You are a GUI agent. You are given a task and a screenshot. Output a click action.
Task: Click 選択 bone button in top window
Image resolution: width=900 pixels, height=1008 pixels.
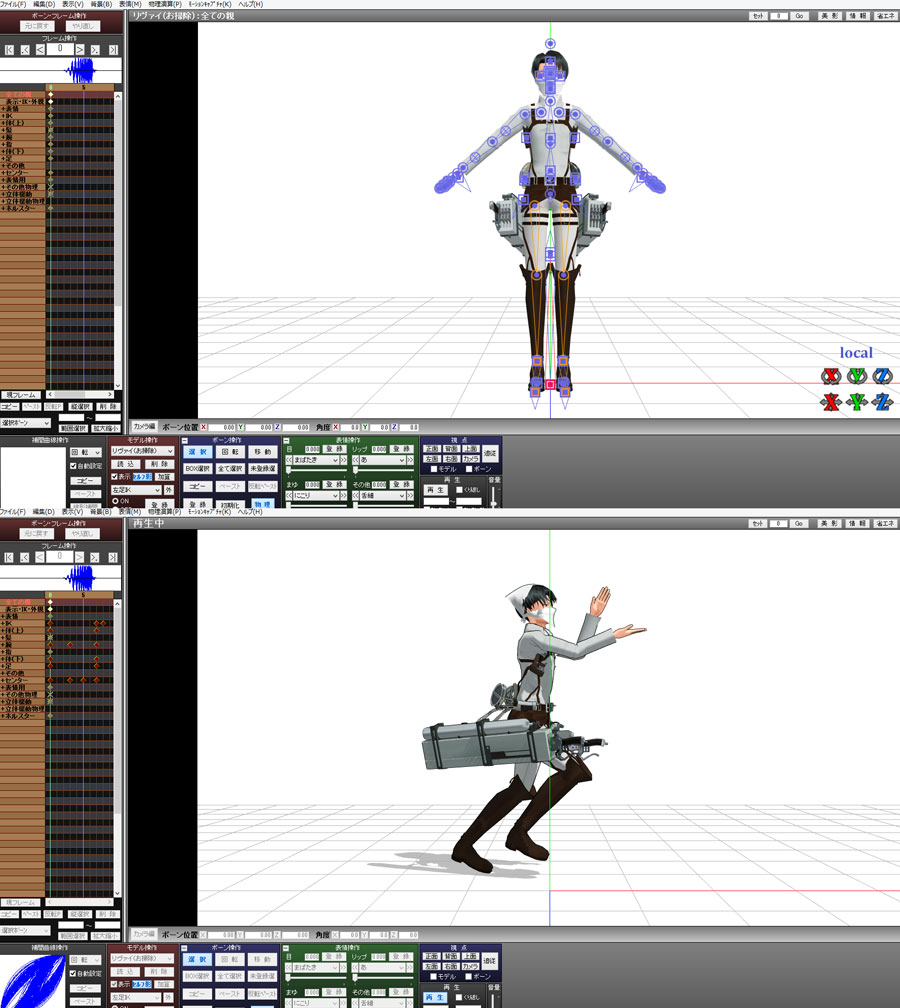[x=197, y=453]
